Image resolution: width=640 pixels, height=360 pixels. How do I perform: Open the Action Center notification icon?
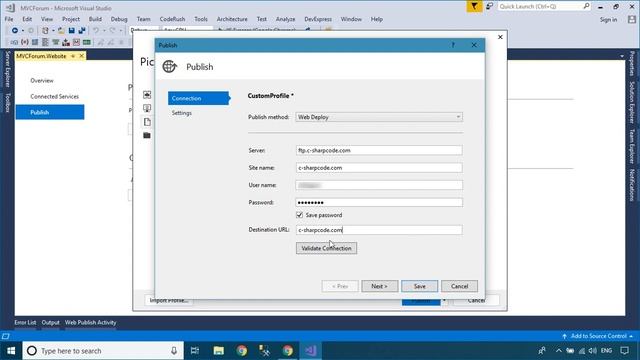(x=624, y=351)
